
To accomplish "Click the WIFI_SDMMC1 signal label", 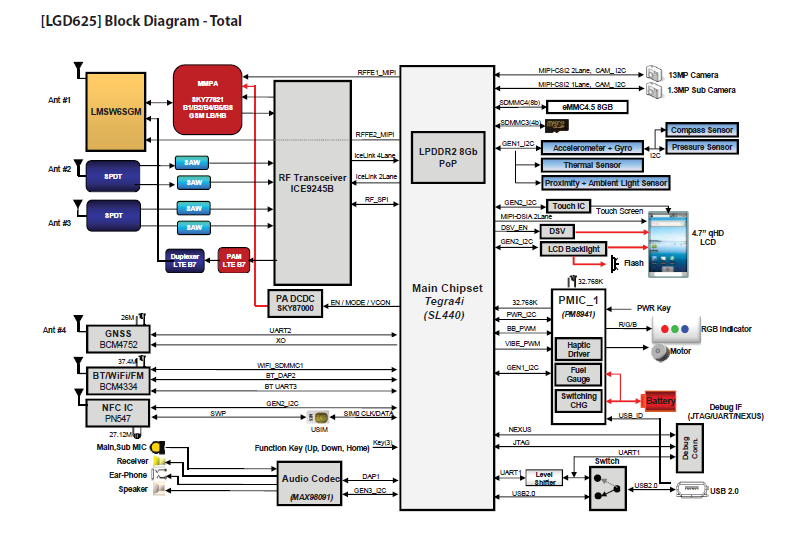I will (280, 365).
